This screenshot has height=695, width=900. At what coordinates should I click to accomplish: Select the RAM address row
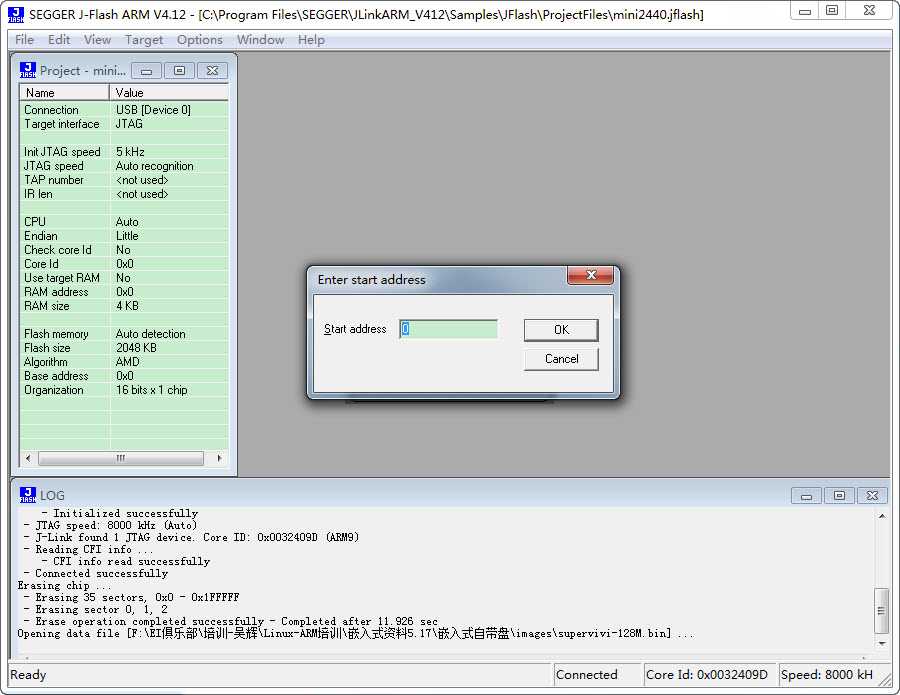click(x=124, y=292)
